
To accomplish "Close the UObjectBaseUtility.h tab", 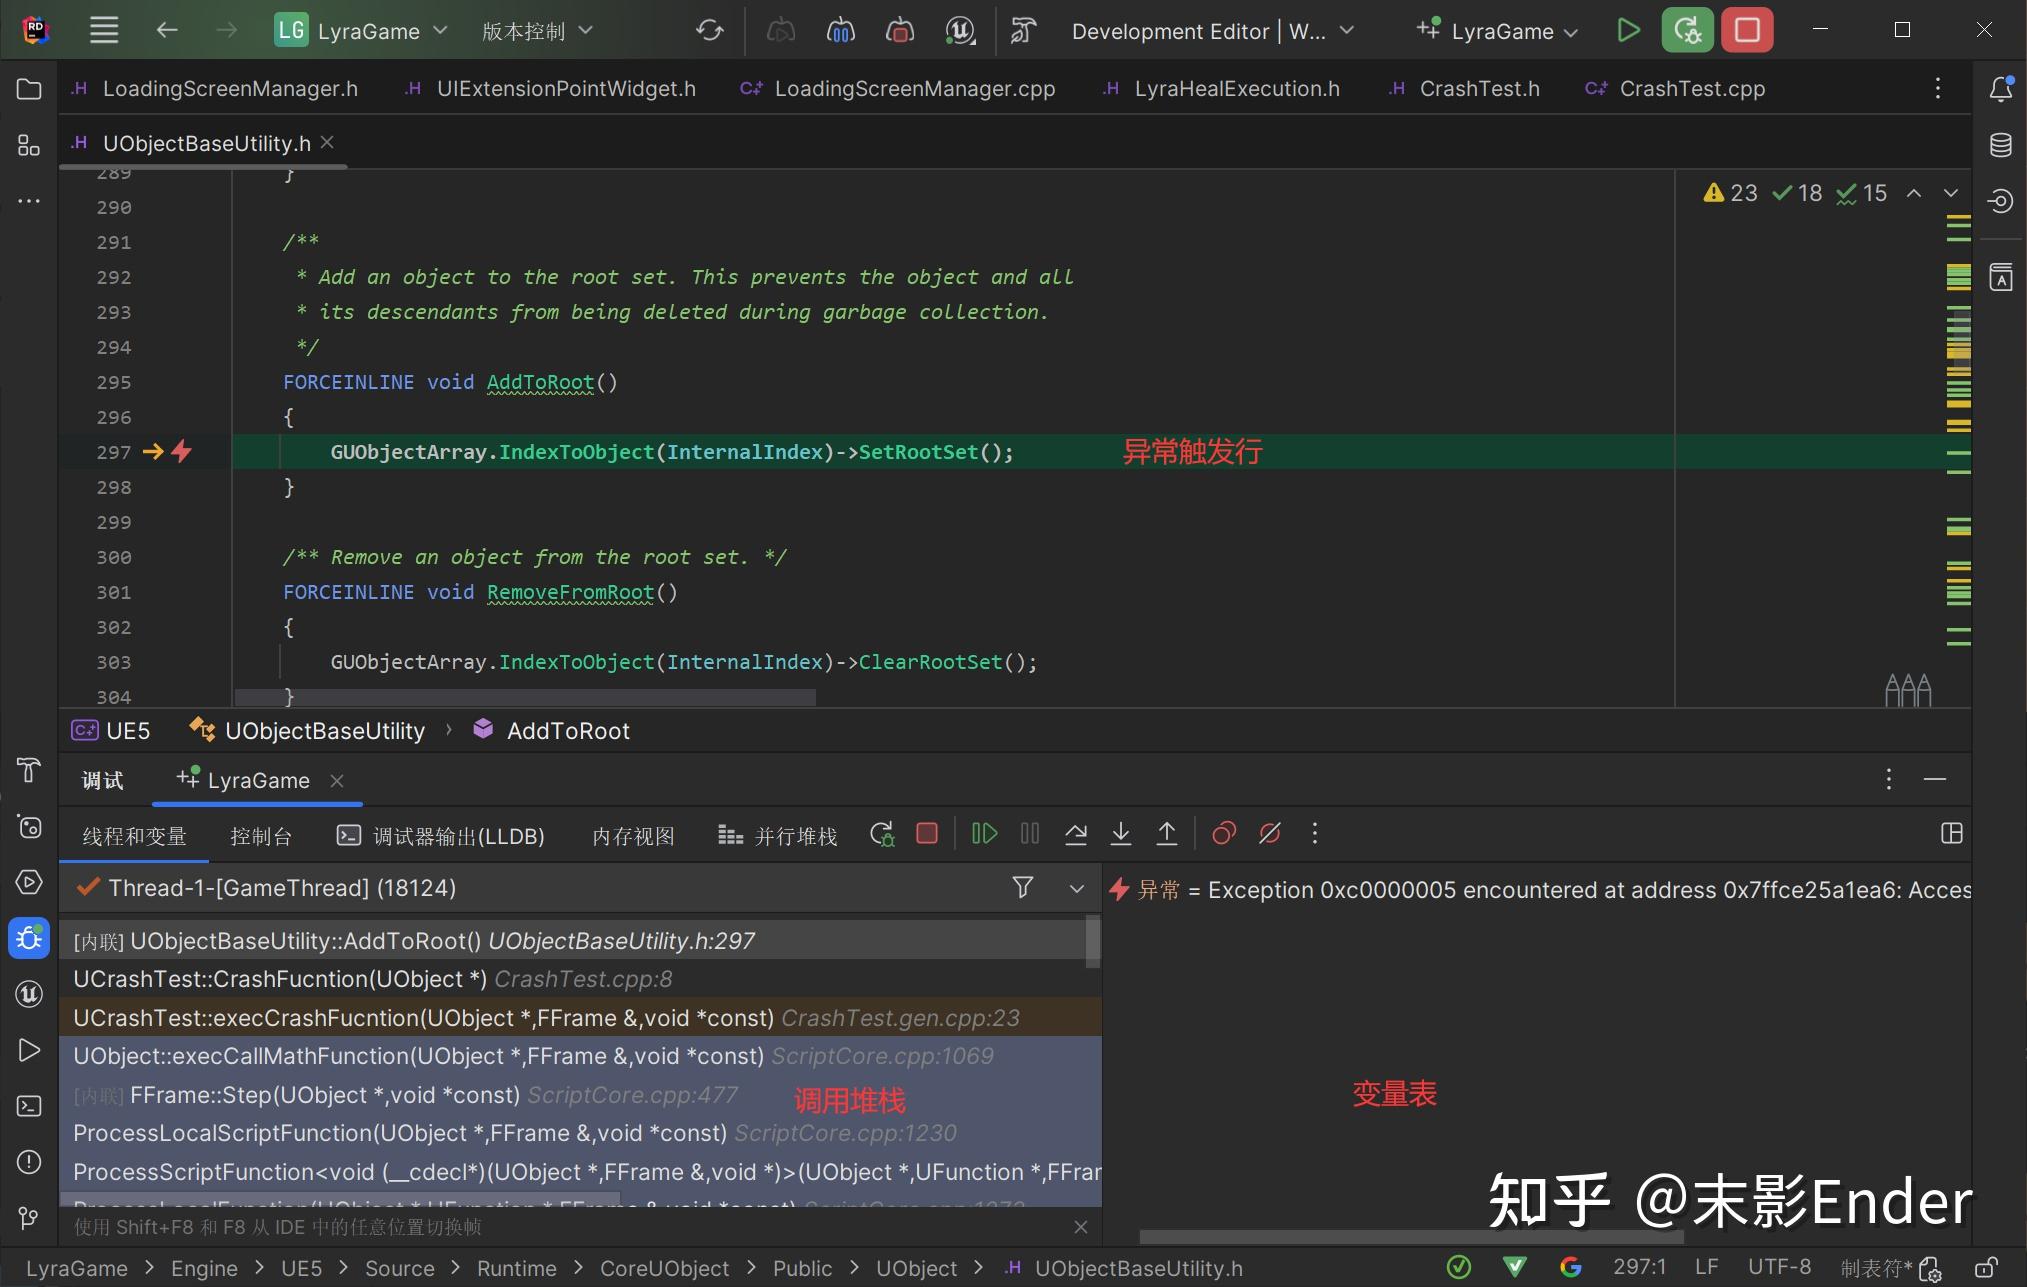I will point(327,143).
